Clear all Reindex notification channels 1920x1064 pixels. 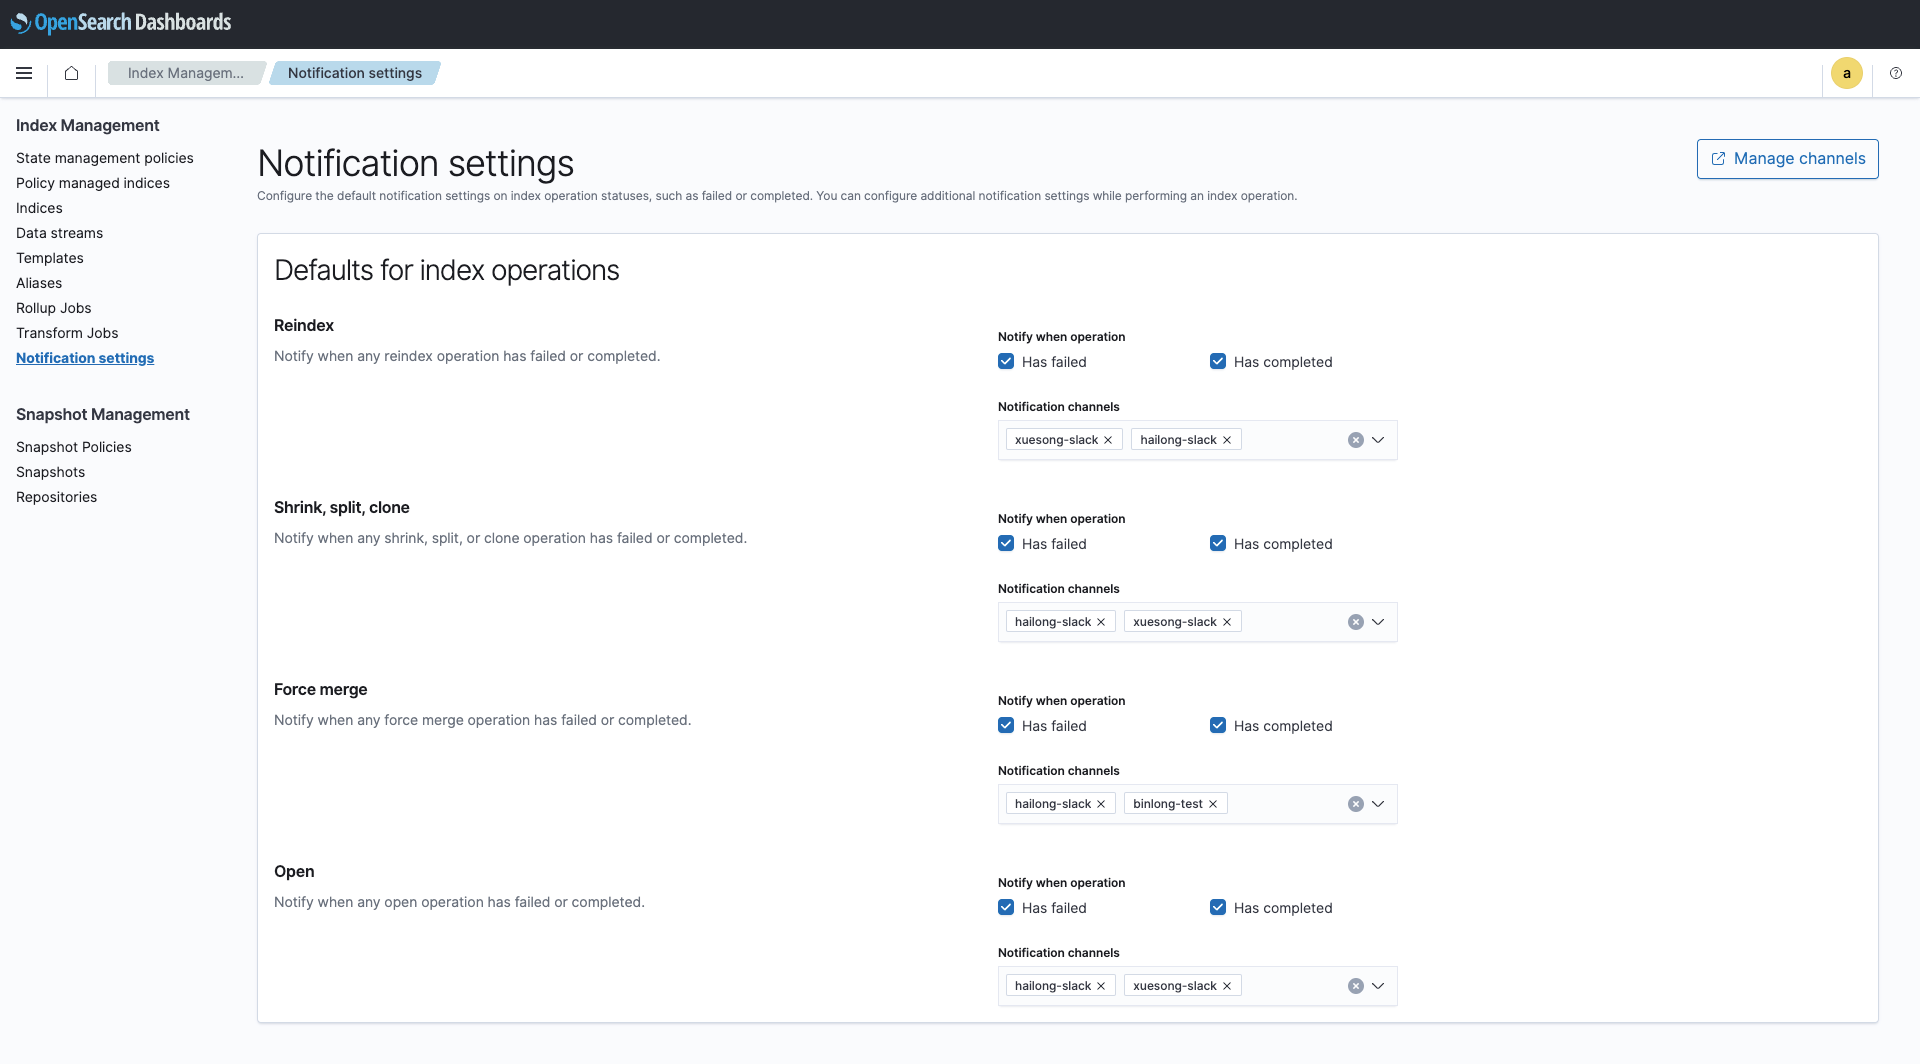(1356, 440)
